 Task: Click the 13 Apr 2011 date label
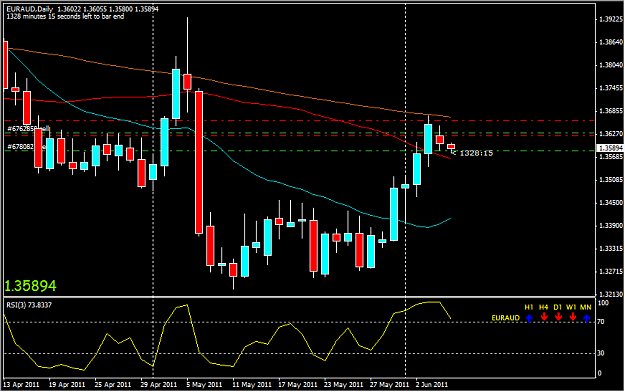coord(21,385)
